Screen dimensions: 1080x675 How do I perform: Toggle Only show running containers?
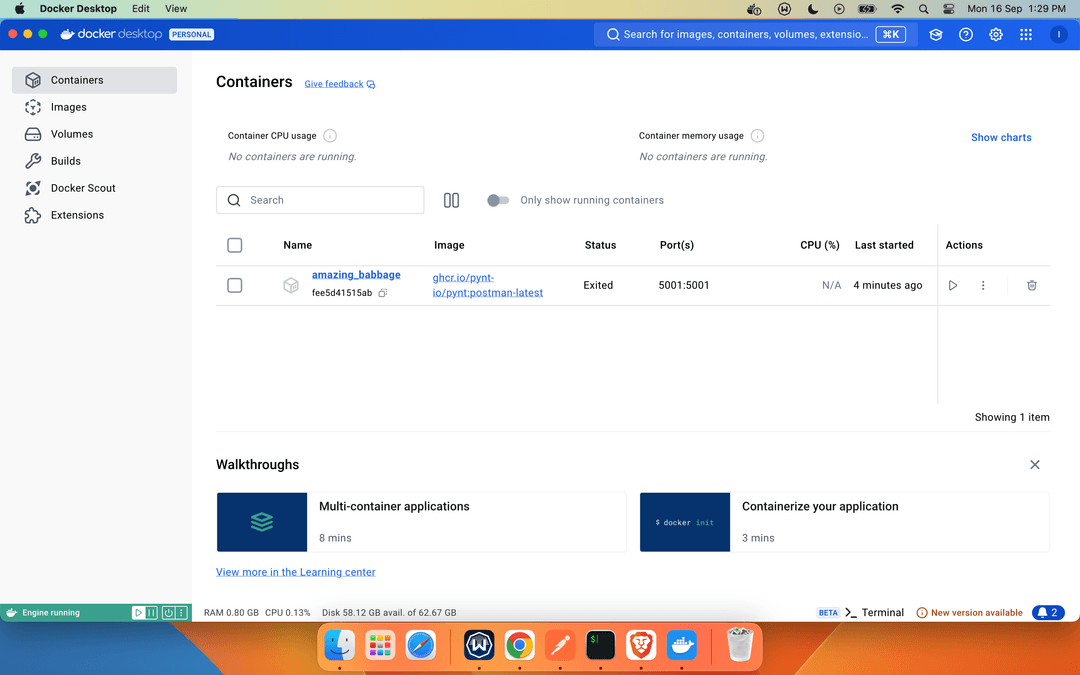[498, 200]
